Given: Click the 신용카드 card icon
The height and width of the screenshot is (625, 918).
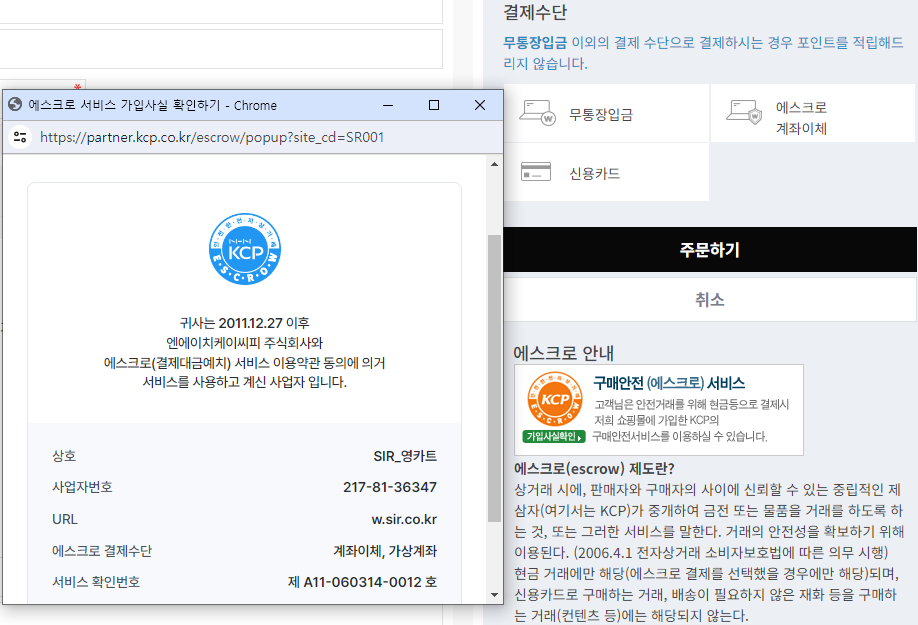Looking at the screenshot, I should [x=536, y=172].
